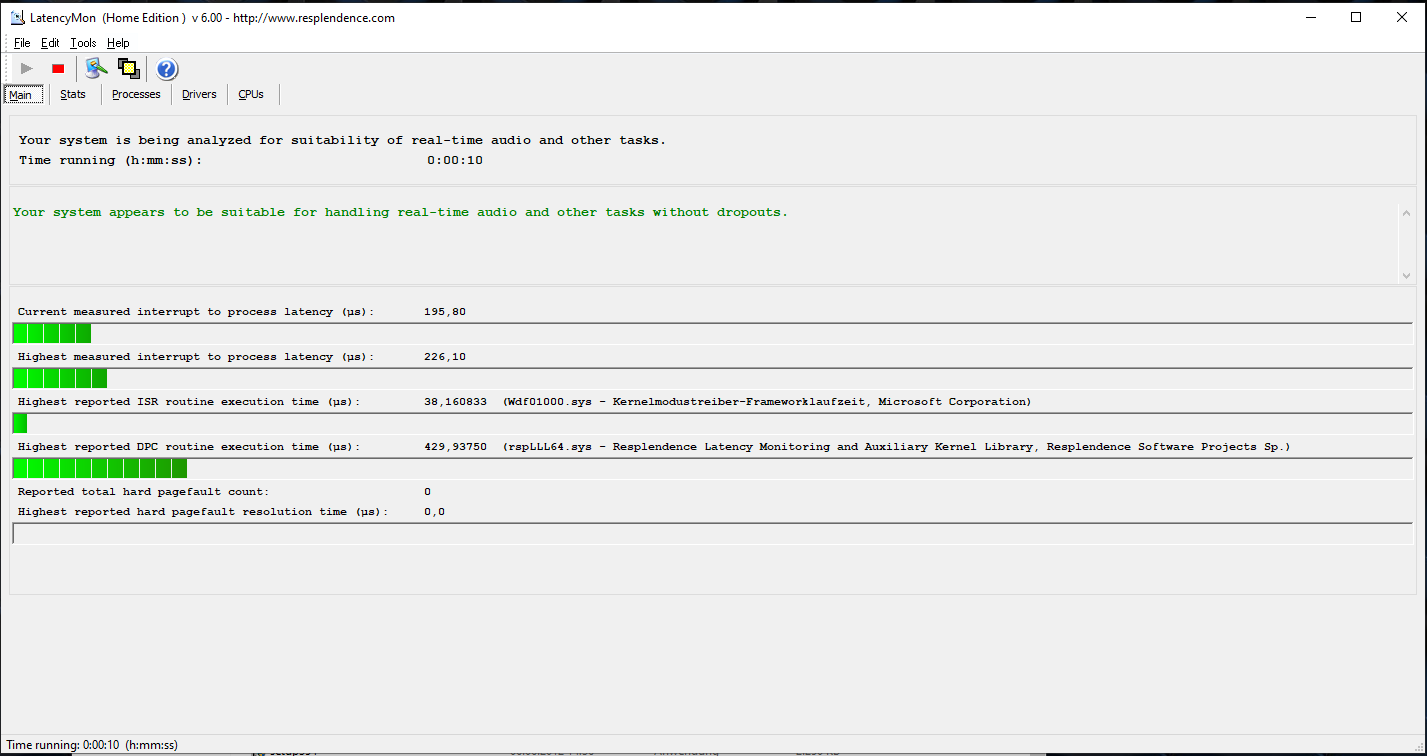Switch to the Stats tab
Screen dimensions: 1427x756
pos(73,95)
